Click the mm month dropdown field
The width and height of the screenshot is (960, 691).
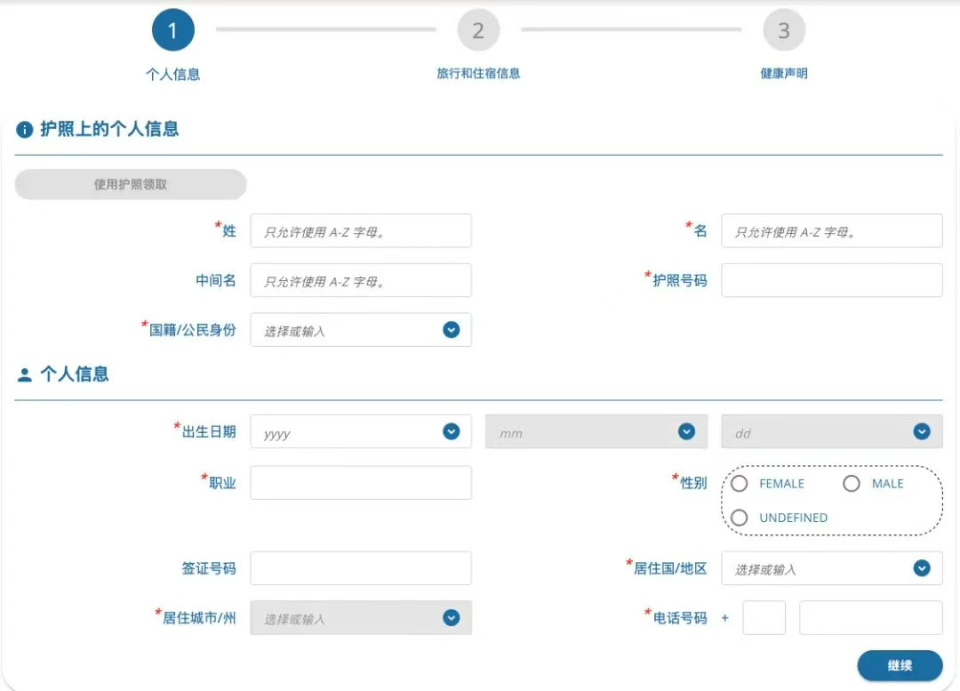click(596, 431)
